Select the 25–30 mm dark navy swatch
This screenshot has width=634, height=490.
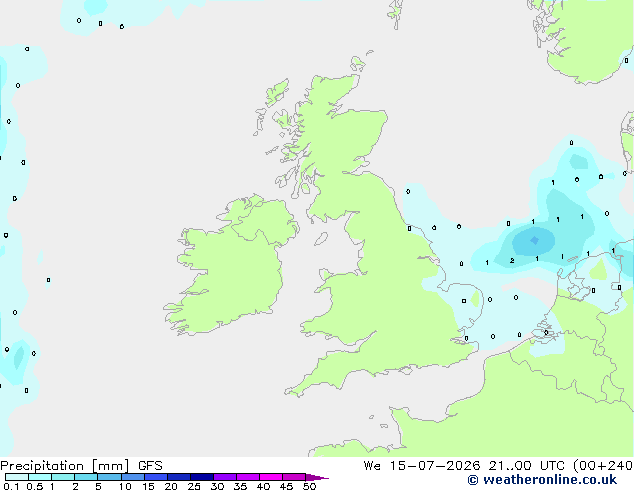tap(202, 477)
